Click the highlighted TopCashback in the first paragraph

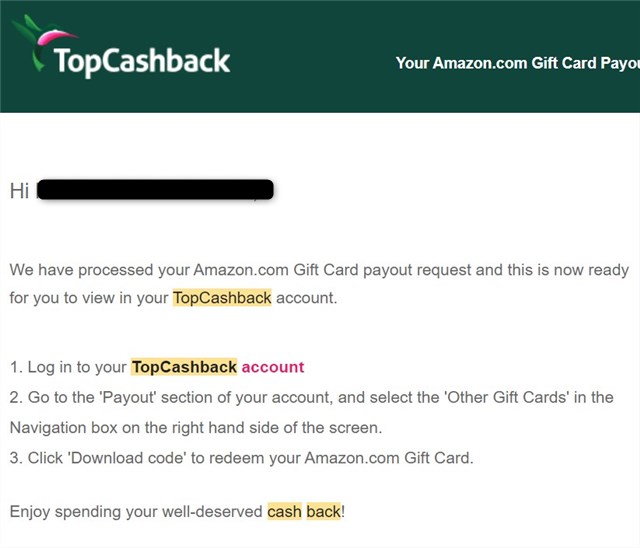(x=222, y=298)
